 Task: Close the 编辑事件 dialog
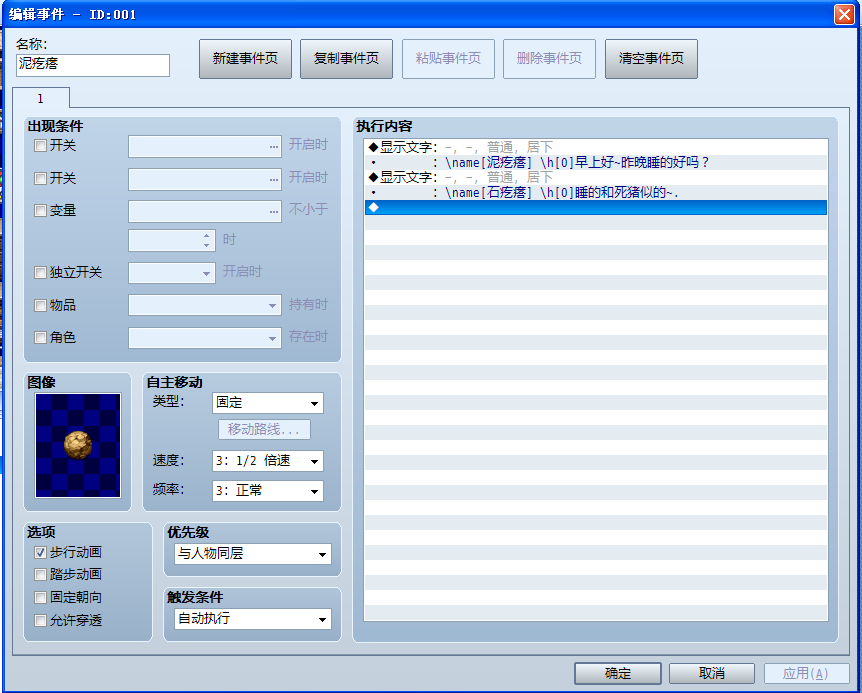click(x=844, y=14)
